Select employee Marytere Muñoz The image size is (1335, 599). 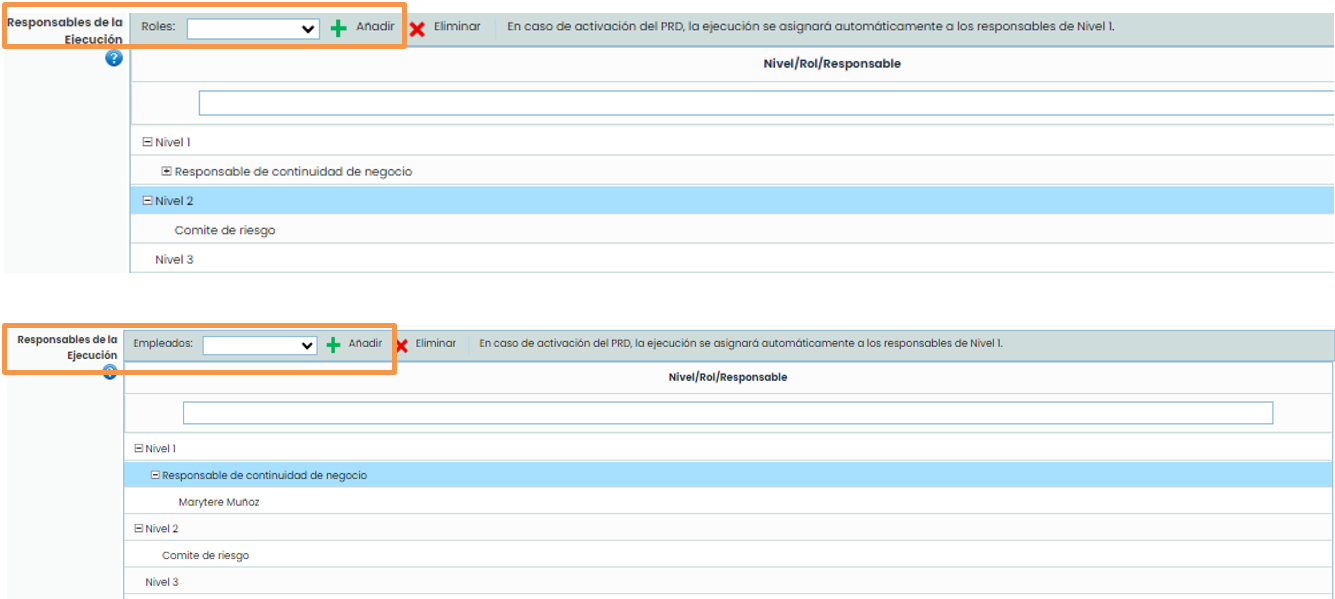pos(218,502)
